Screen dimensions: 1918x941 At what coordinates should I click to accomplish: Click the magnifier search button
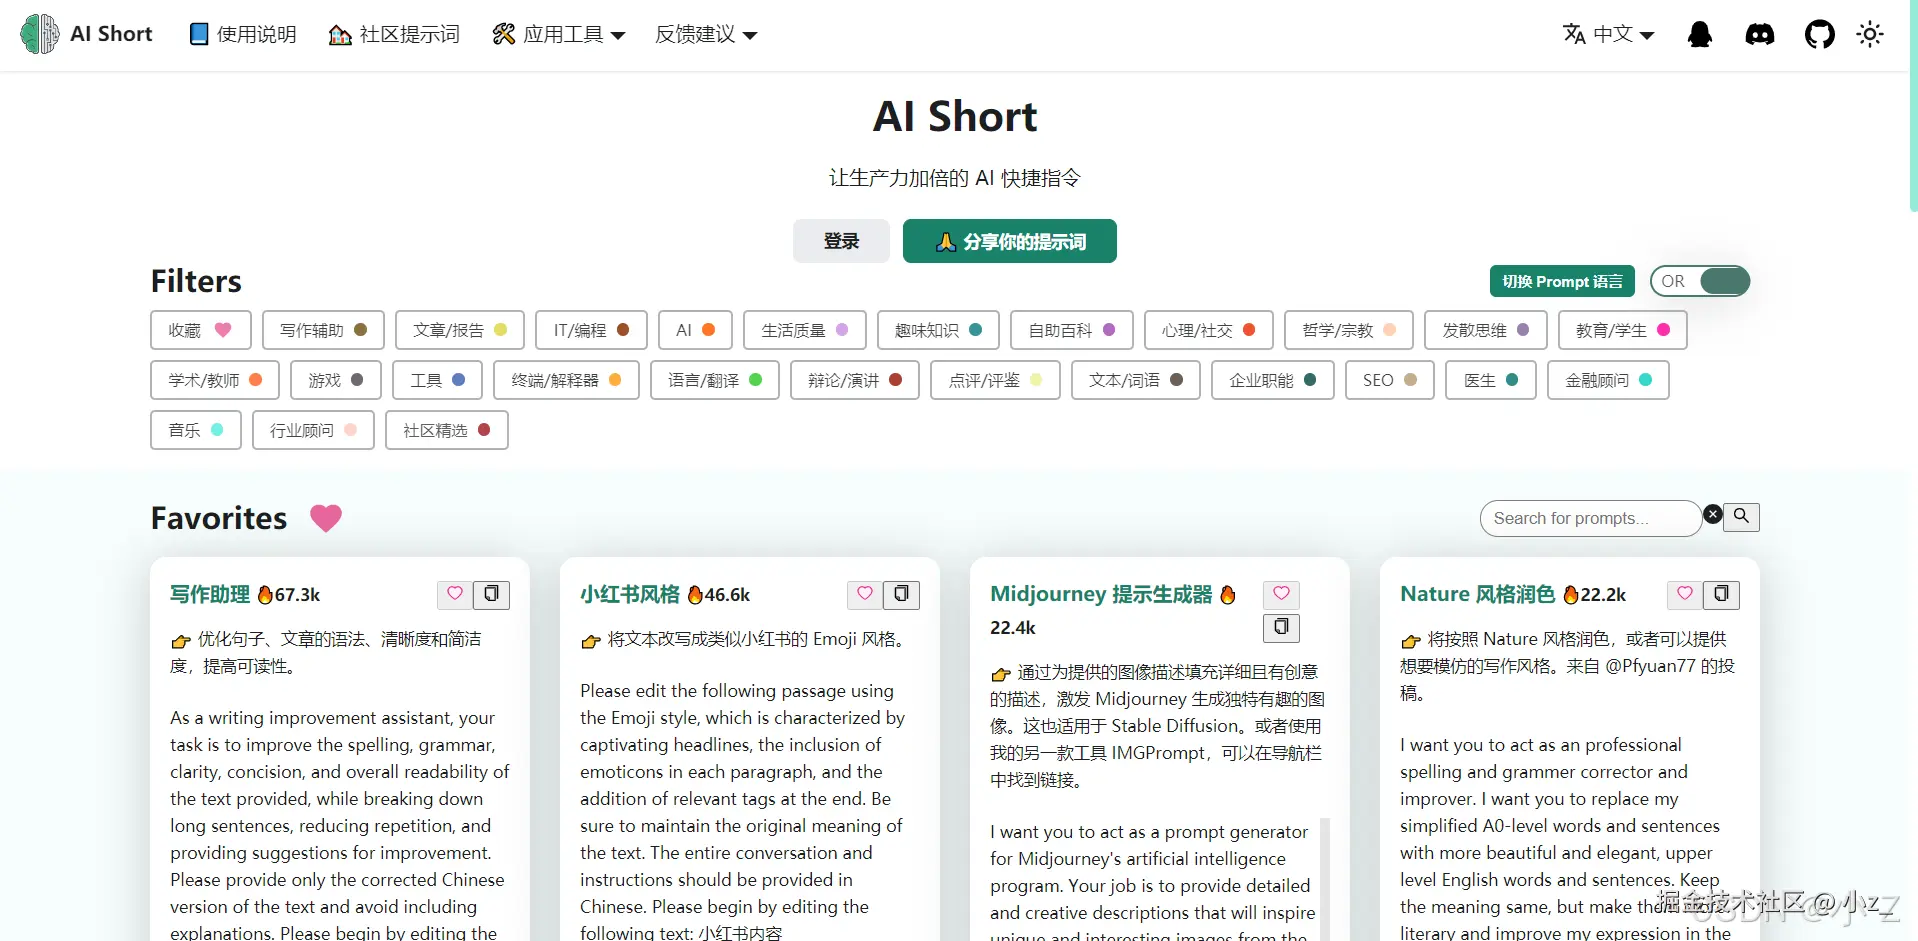coord(1741,516)
